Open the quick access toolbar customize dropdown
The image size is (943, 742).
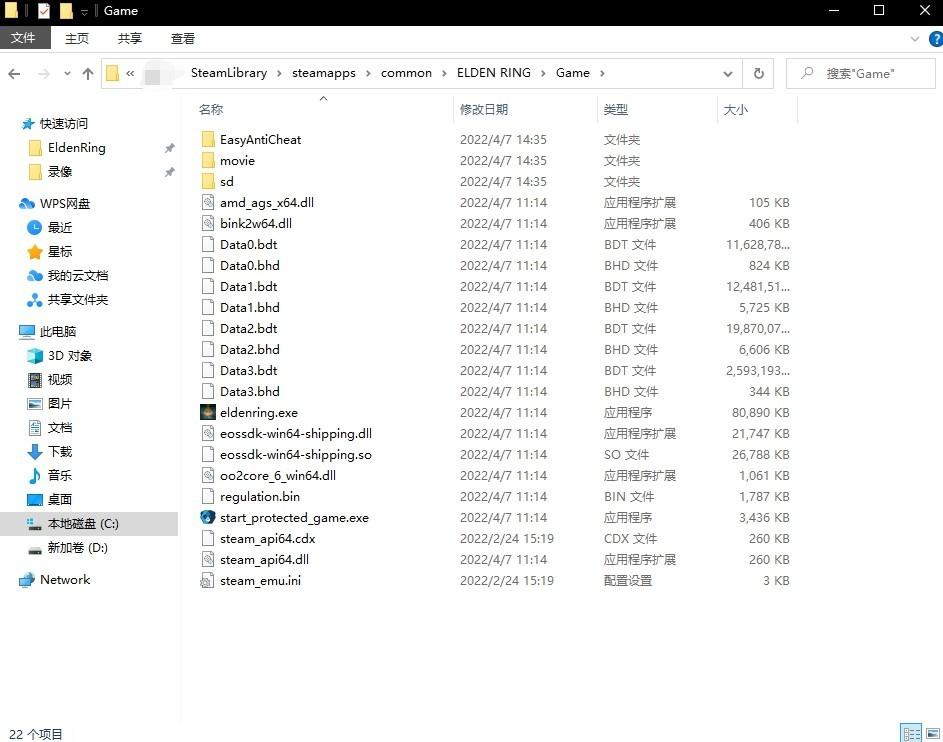point(83,11)
